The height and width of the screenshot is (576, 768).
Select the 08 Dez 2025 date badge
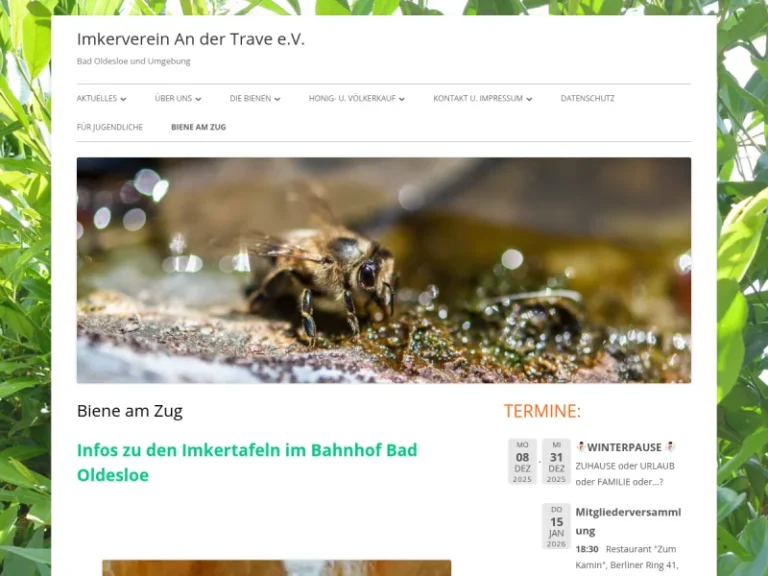[522, 461]
